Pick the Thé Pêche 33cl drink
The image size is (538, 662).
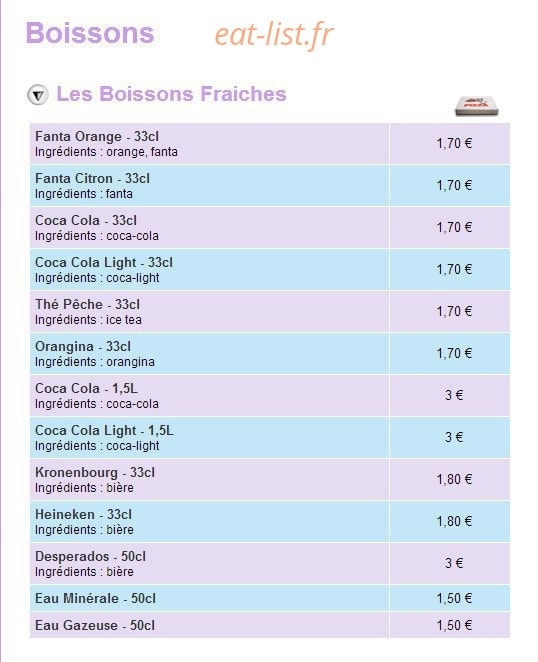269,312
